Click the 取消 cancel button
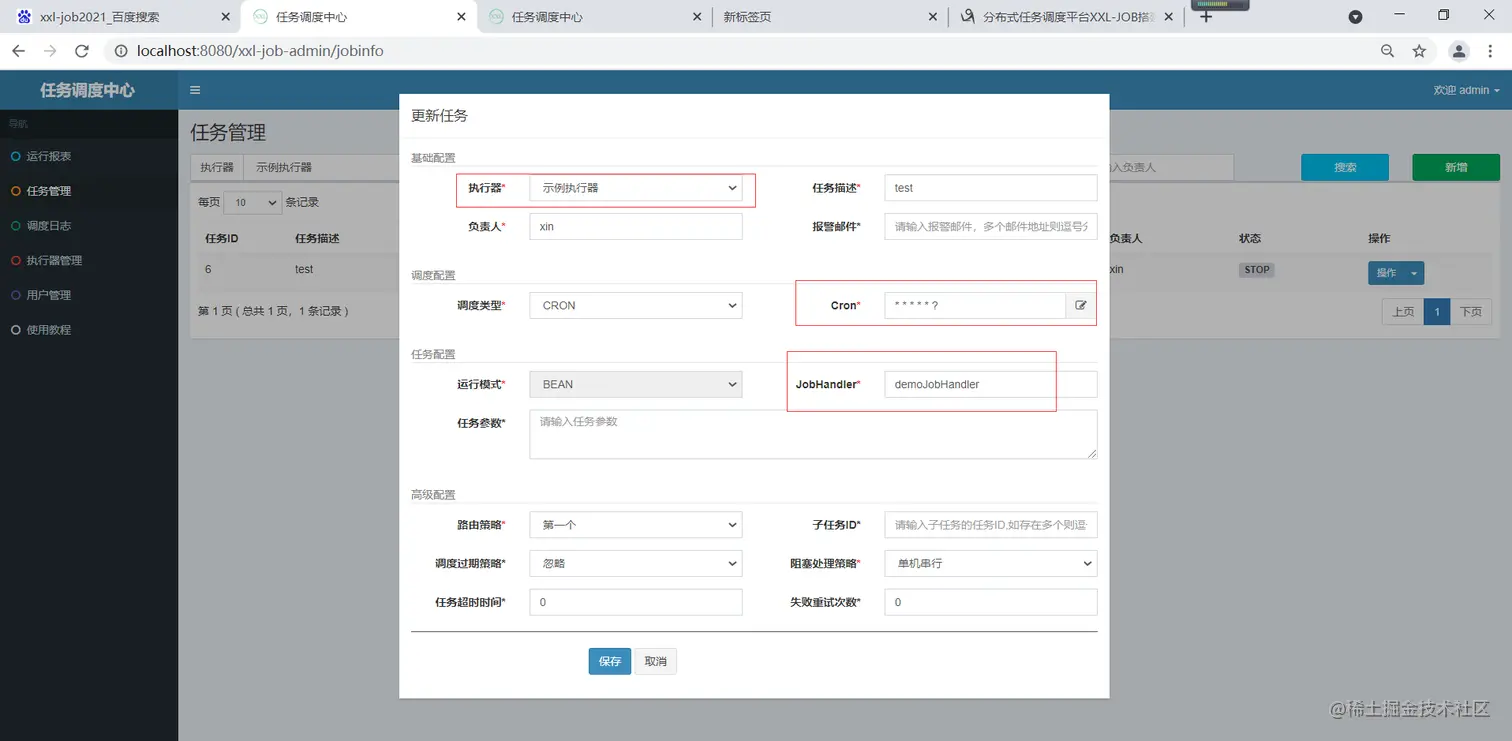The height and width of the screenshot is (741, 1512). pos(656,661)
